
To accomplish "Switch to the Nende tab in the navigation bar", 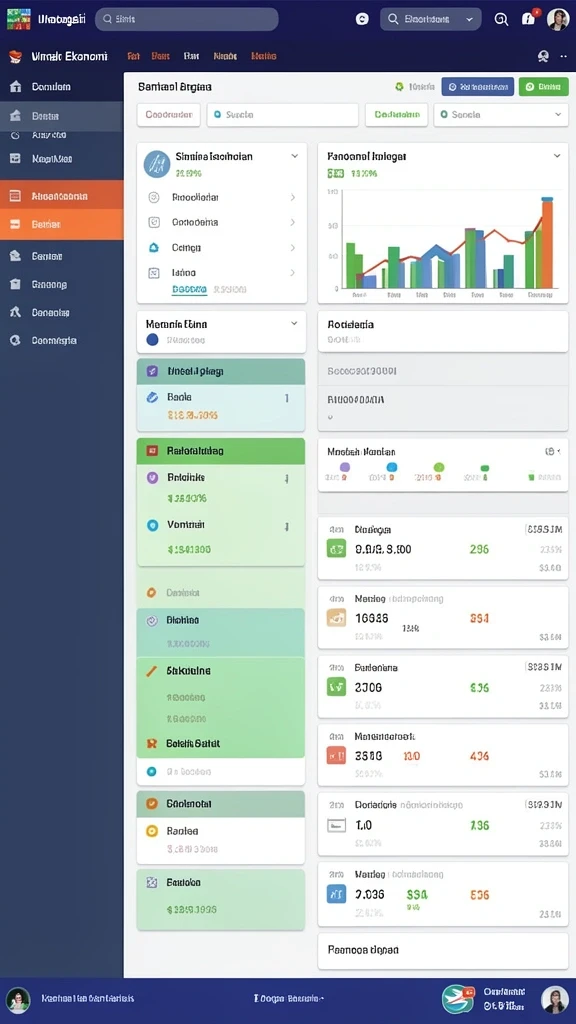I will click(x=225, y=56).
